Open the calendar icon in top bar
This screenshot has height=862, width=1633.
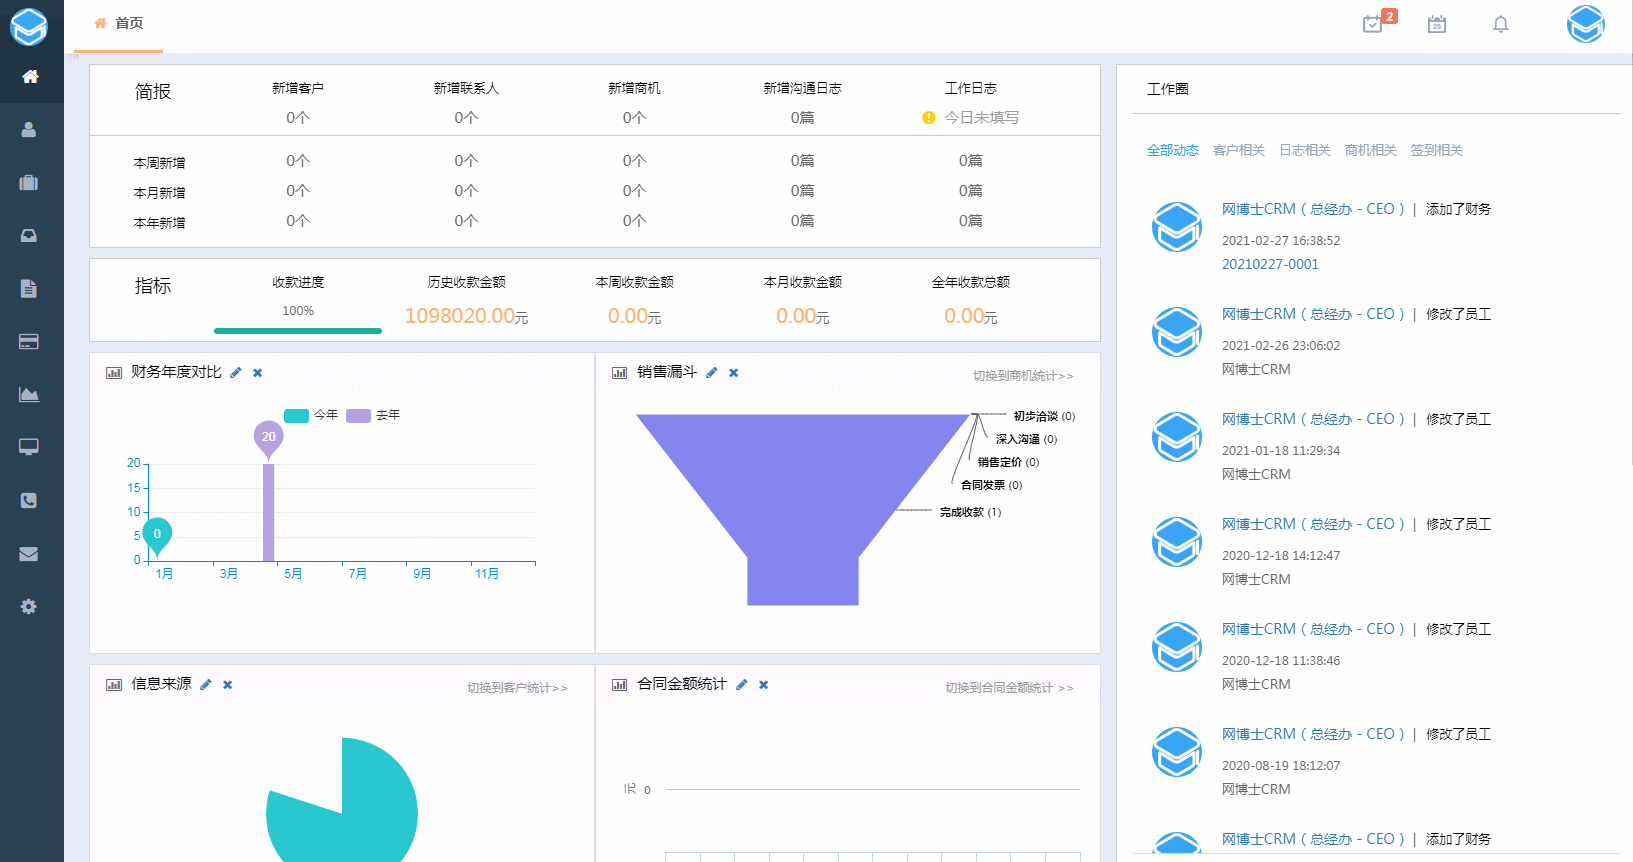click(1437, 24)
